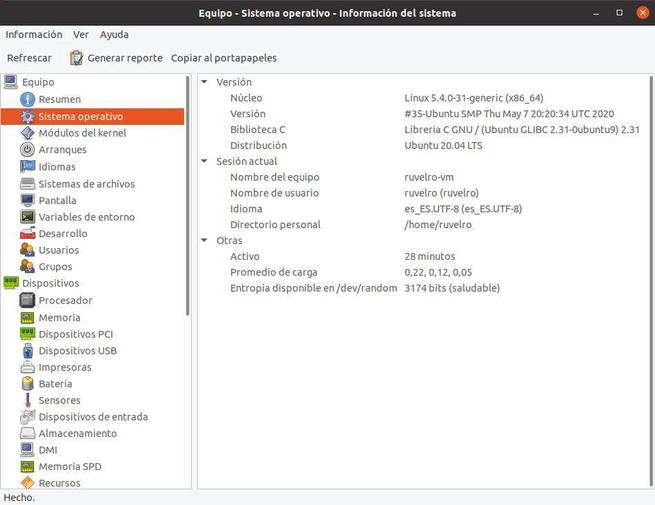Select the Dispositivos USB icon
This screenshot has width=655, height=505.
pos(28,351)
